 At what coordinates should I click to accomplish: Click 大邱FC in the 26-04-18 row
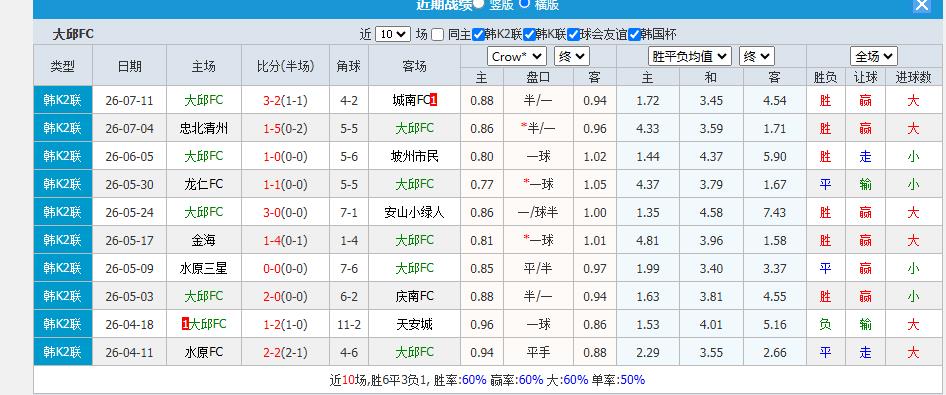tap(208, 324)
